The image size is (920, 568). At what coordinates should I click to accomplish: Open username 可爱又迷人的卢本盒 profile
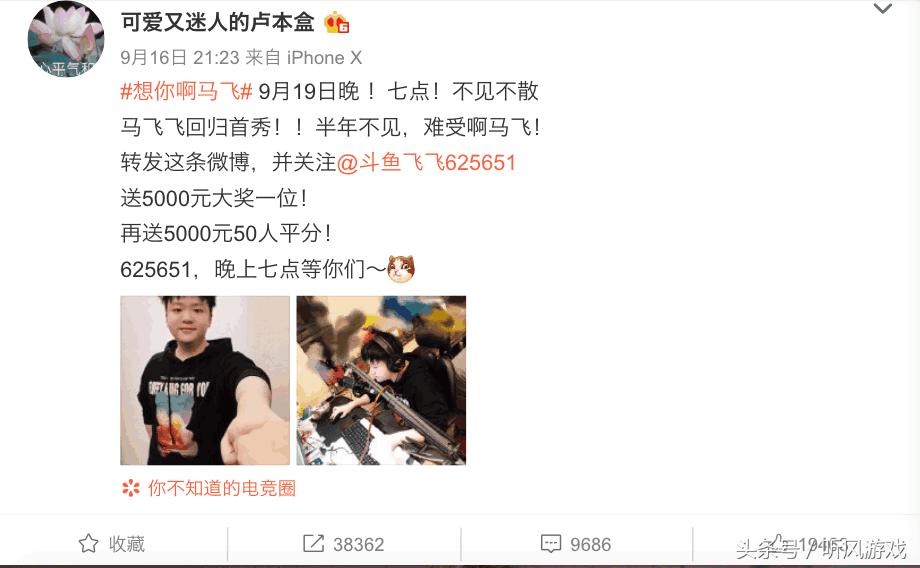[x=218, y=22]
